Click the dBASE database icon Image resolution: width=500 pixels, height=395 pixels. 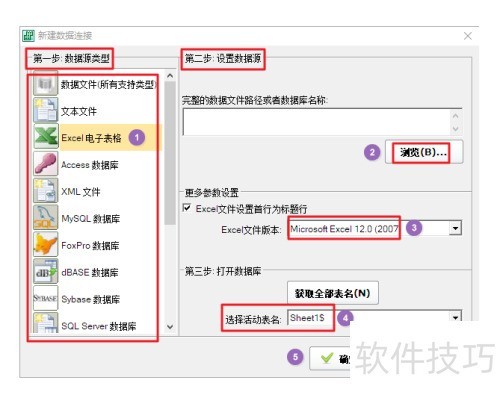point(46,271)
